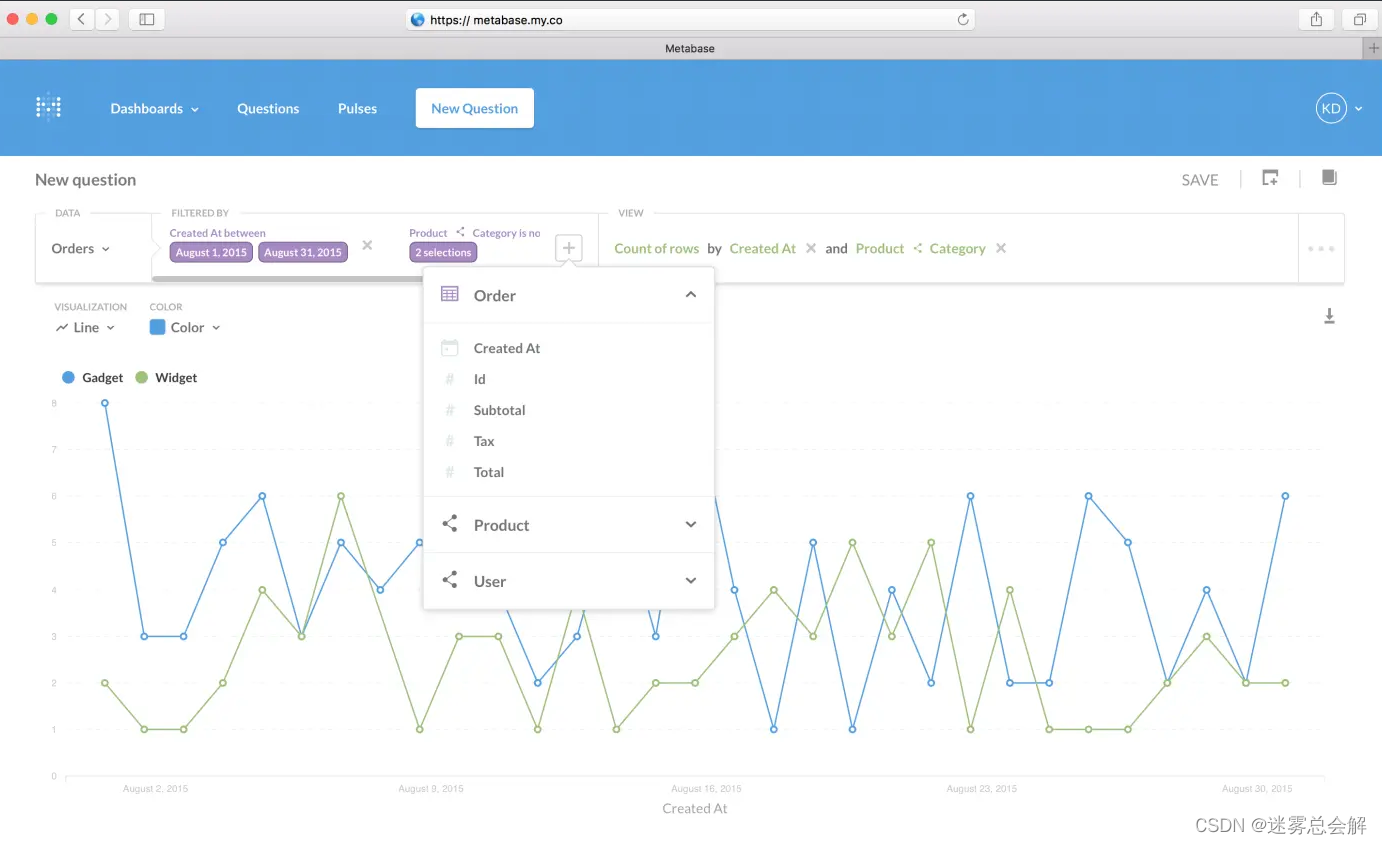Open the three-dots more options menu
This screenshot has width=1382, height=844.
coord(1321,248)
